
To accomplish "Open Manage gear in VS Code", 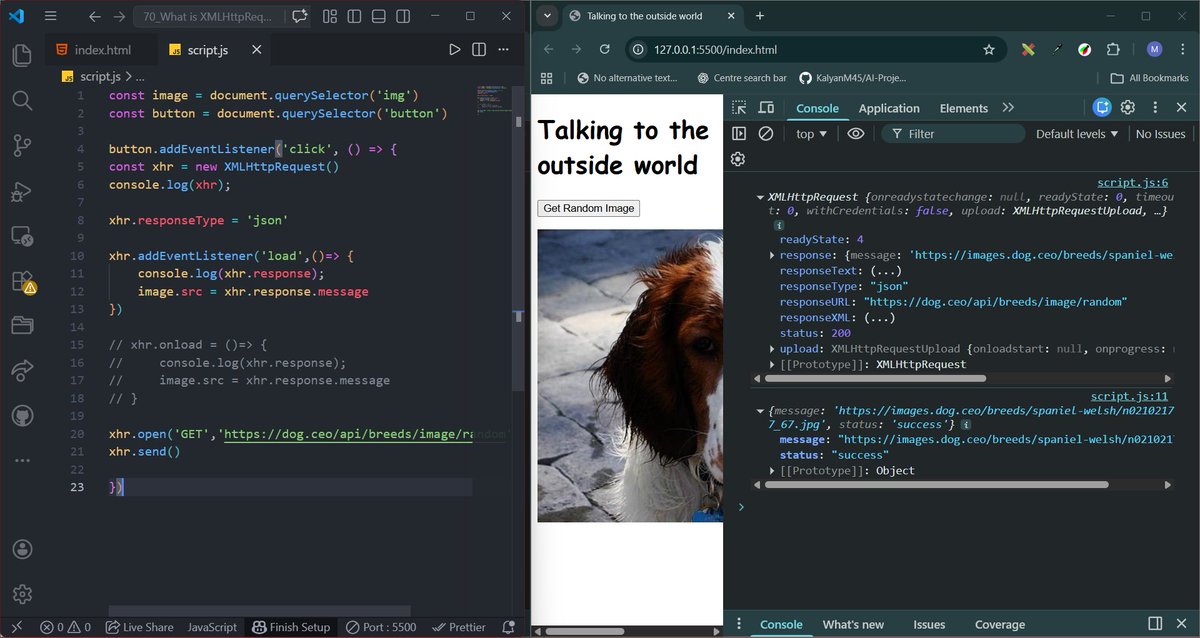I will [x=22, y=594].
